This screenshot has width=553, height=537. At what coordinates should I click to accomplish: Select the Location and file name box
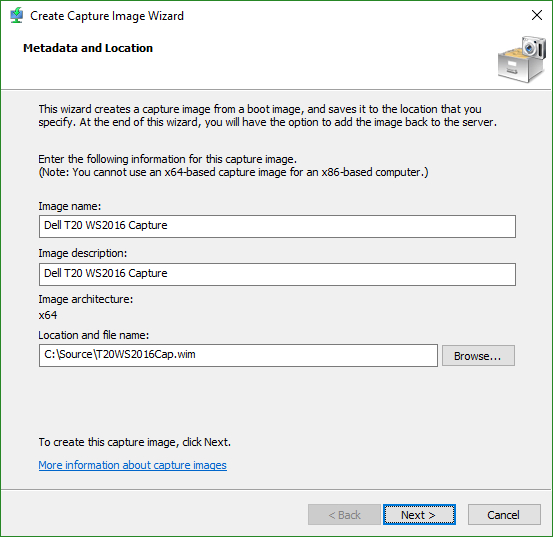point(238,355)
